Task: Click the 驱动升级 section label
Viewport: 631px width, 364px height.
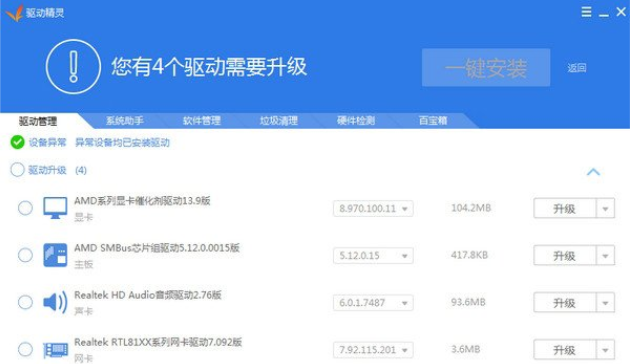Action: coord(47,170)
